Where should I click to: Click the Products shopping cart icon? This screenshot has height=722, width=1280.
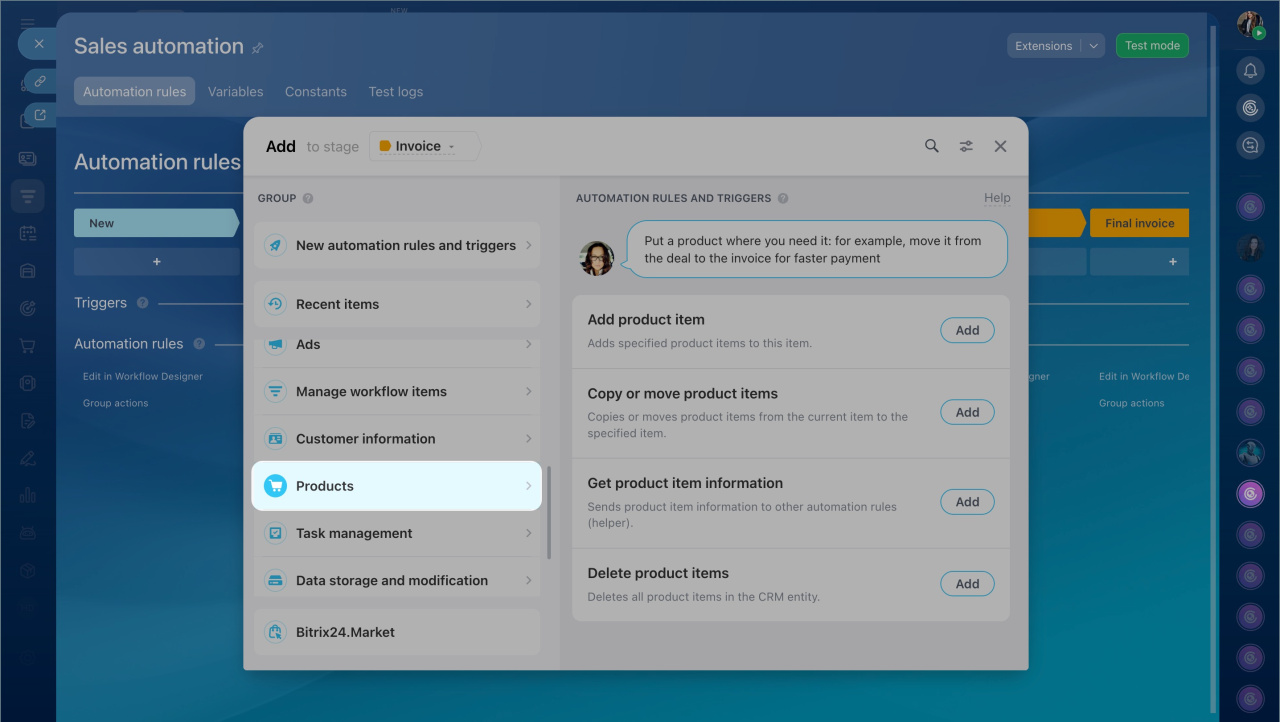(275, 486)
